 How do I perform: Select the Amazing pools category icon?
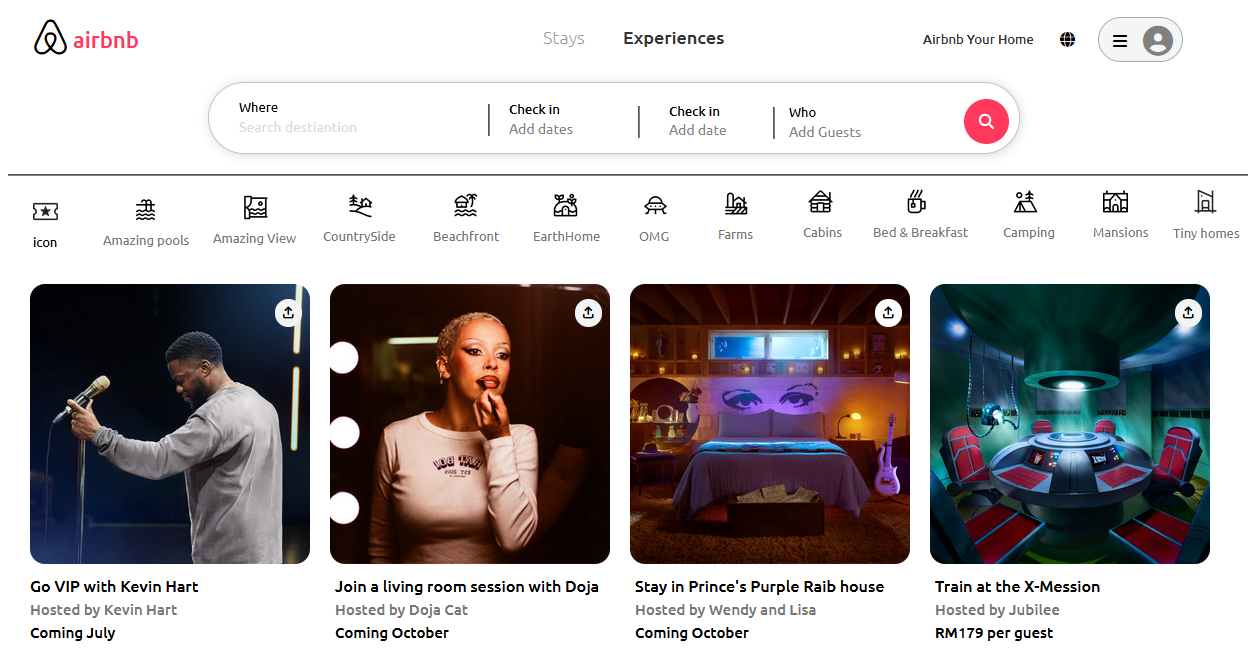click(146, 210)
